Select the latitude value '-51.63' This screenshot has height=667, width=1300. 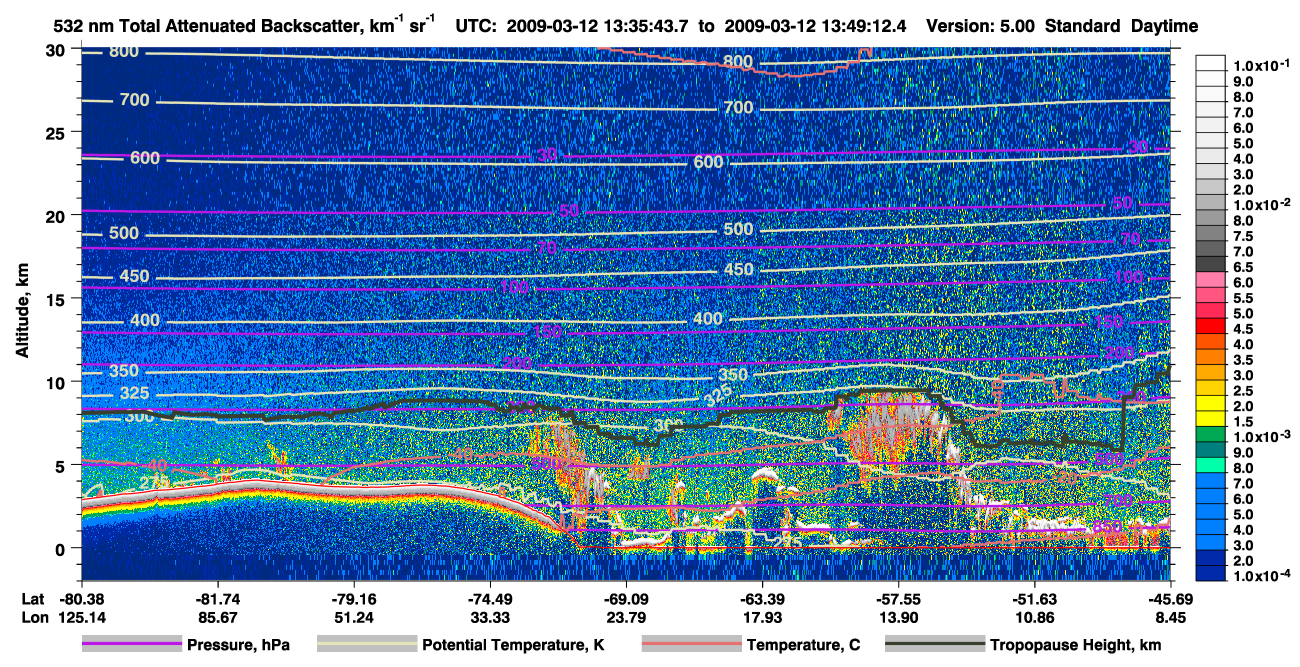click(x=1034, y=599)
